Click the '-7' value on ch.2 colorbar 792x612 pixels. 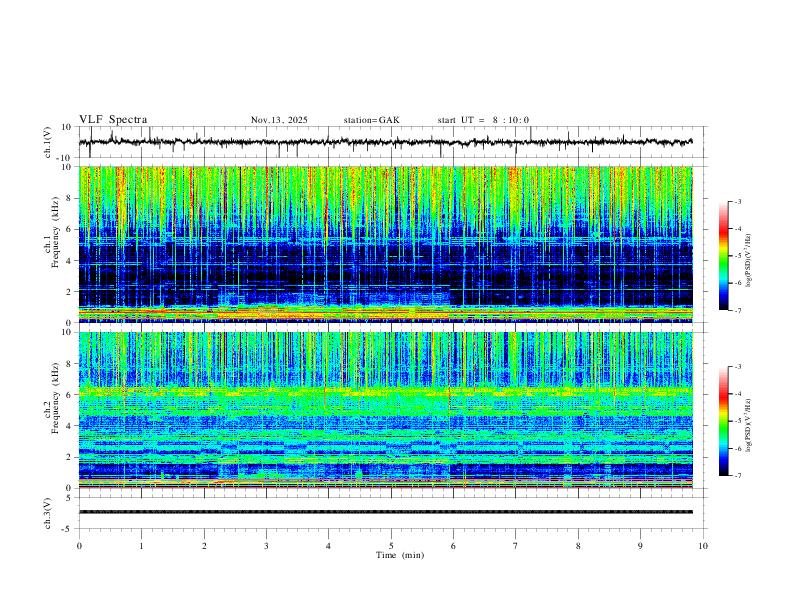(738, 476)
